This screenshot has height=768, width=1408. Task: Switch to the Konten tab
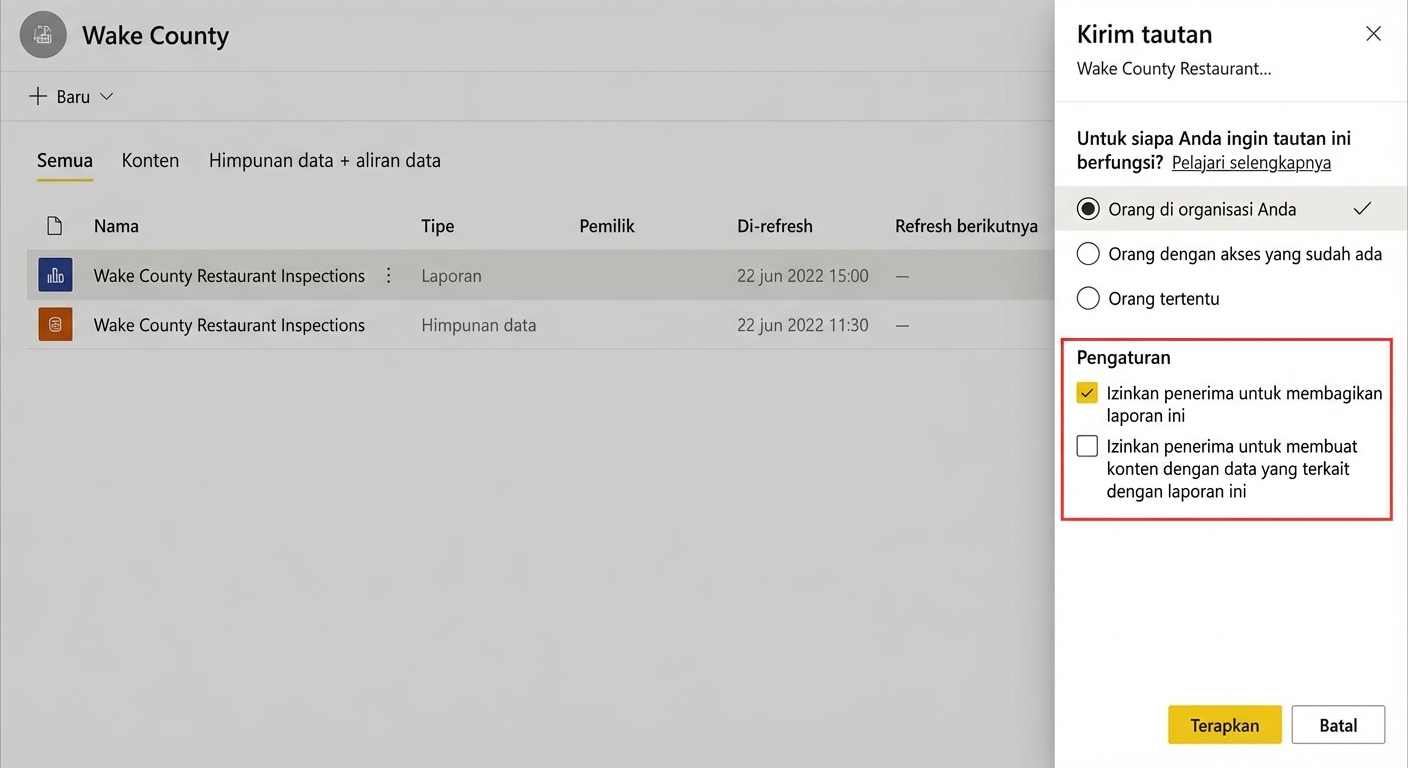[x=150, y=160]
